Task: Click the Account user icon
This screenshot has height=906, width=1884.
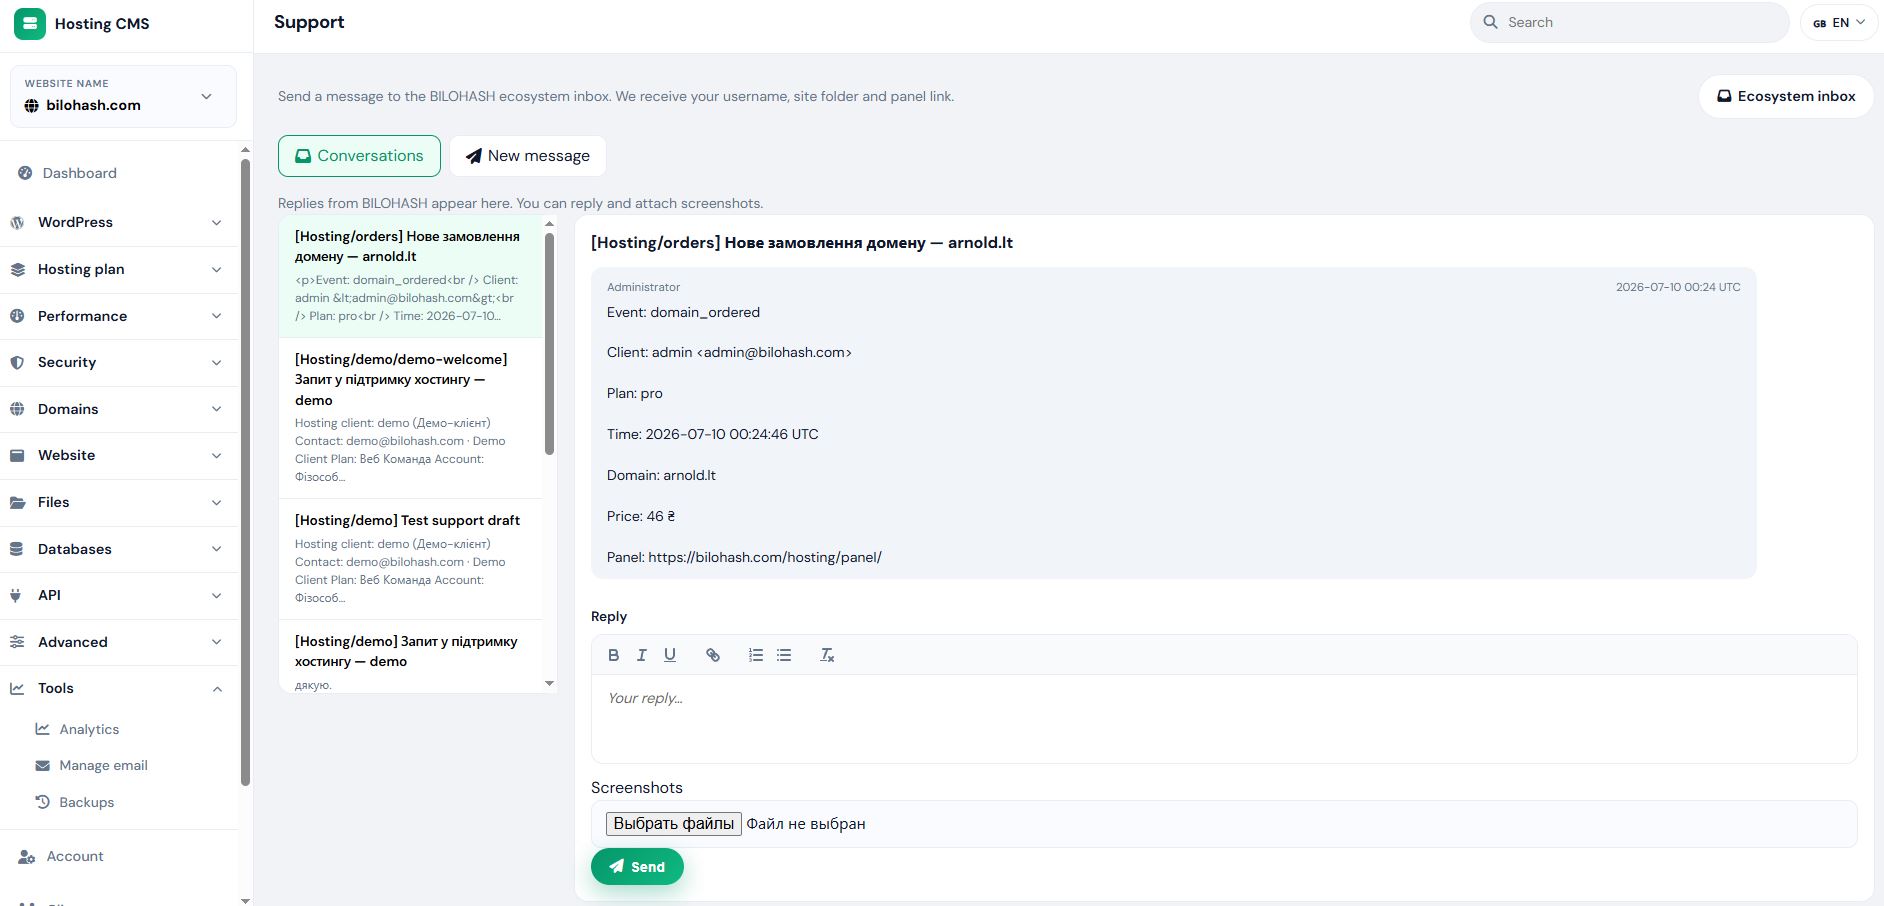Action: coord(27,856)
